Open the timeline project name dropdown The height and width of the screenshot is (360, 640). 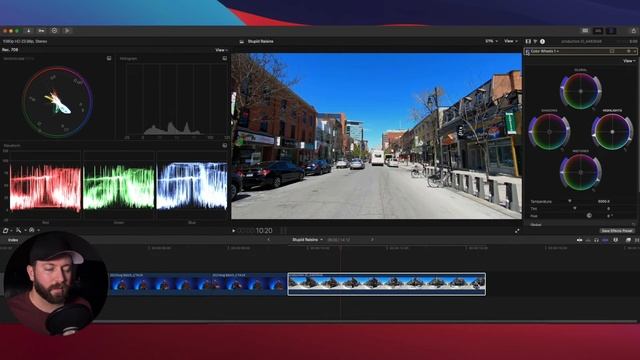pos(307,240)
